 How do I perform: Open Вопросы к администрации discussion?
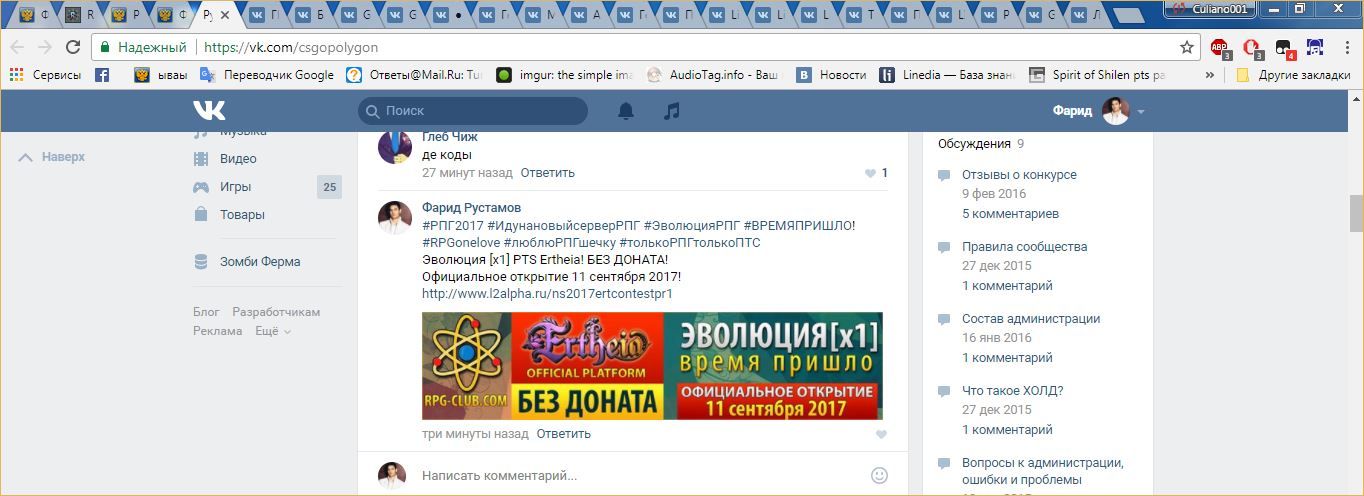click(1043, 471)
